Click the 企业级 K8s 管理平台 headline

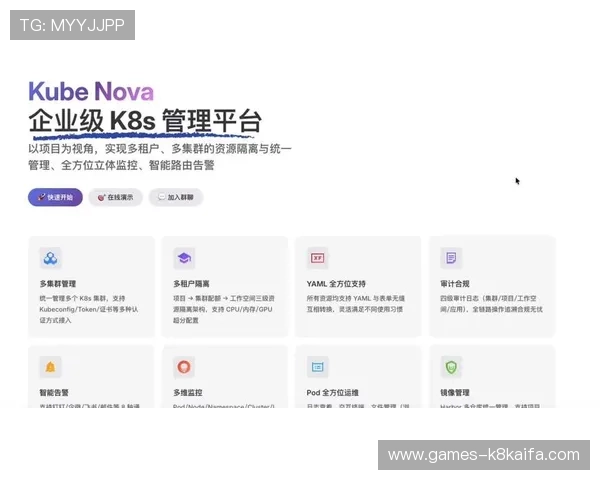point(145,121)
